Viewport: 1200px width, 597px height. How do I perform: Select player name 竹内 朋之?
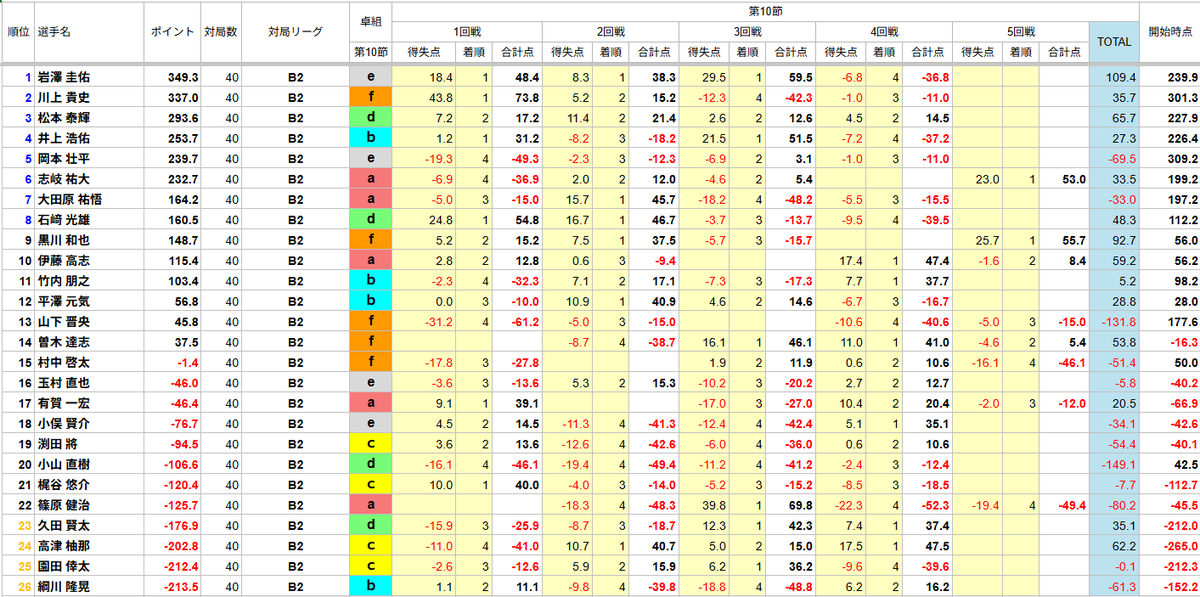click(x=63, y=281)
